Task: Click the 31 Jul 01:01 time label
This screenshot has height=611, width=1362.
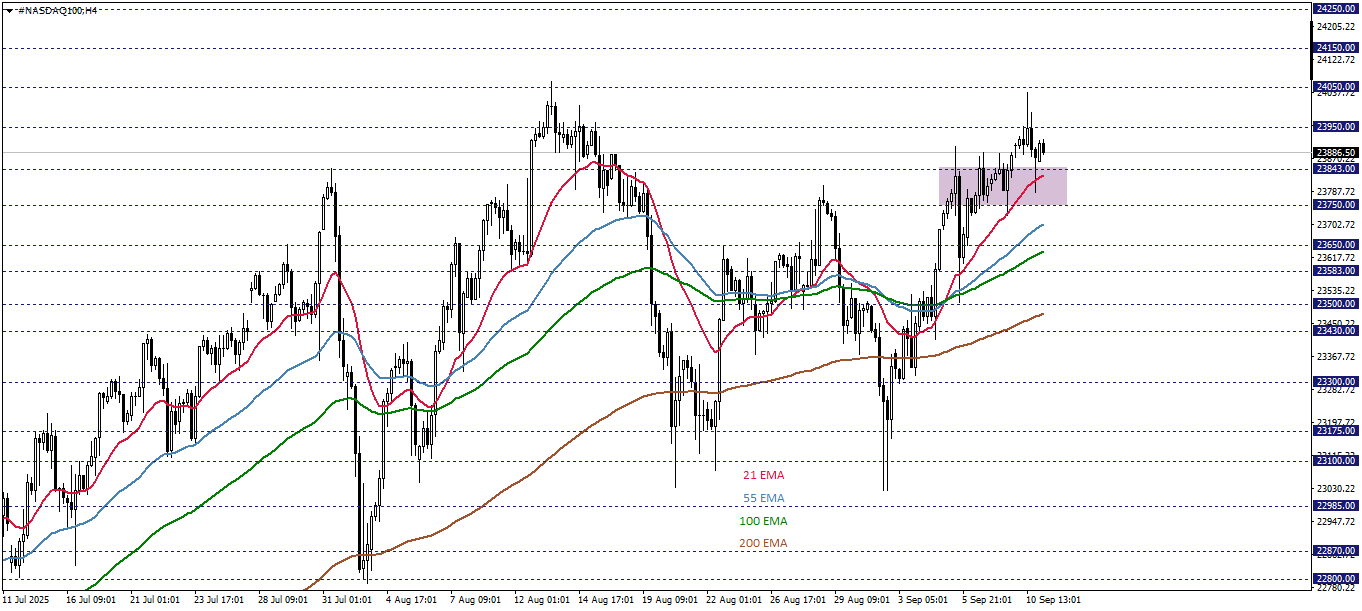Action: pos(347,600)
